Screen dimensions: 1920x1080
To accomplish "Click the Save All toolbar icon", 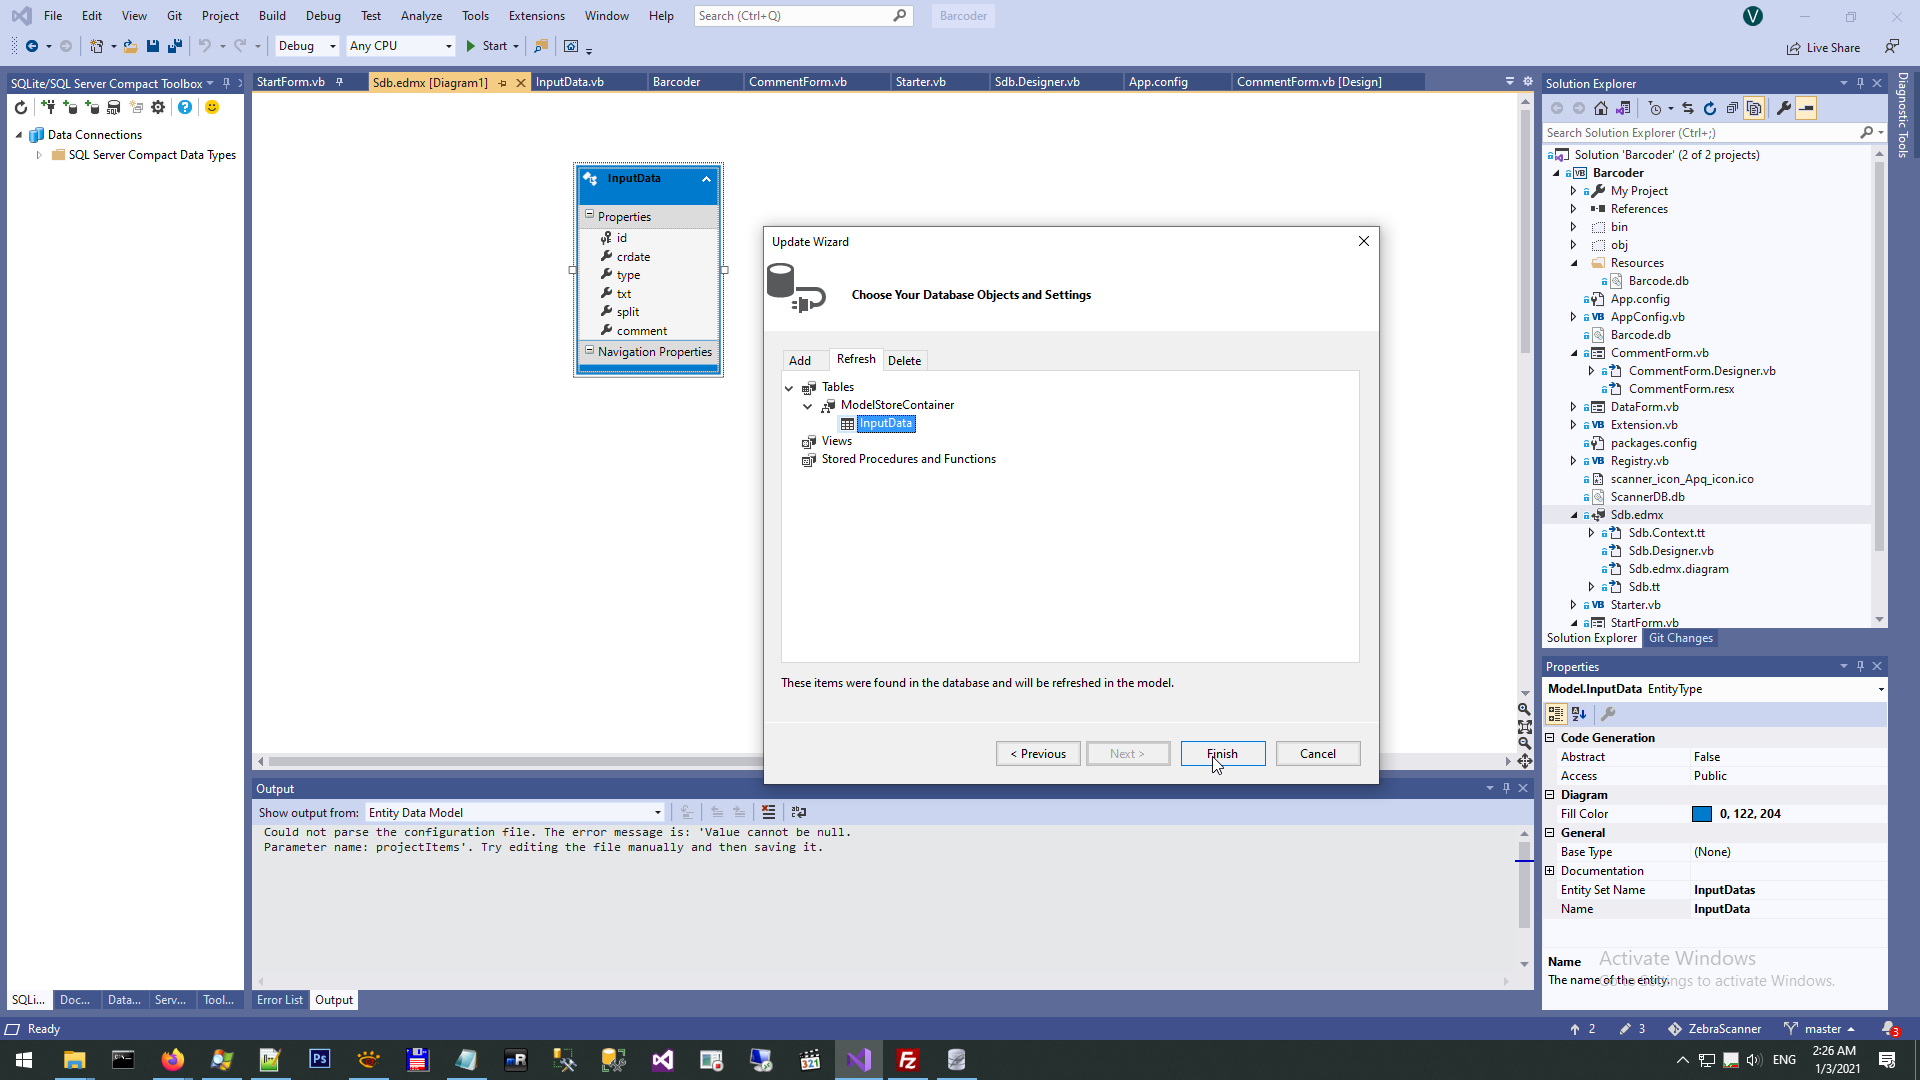I will coord(175,46).
